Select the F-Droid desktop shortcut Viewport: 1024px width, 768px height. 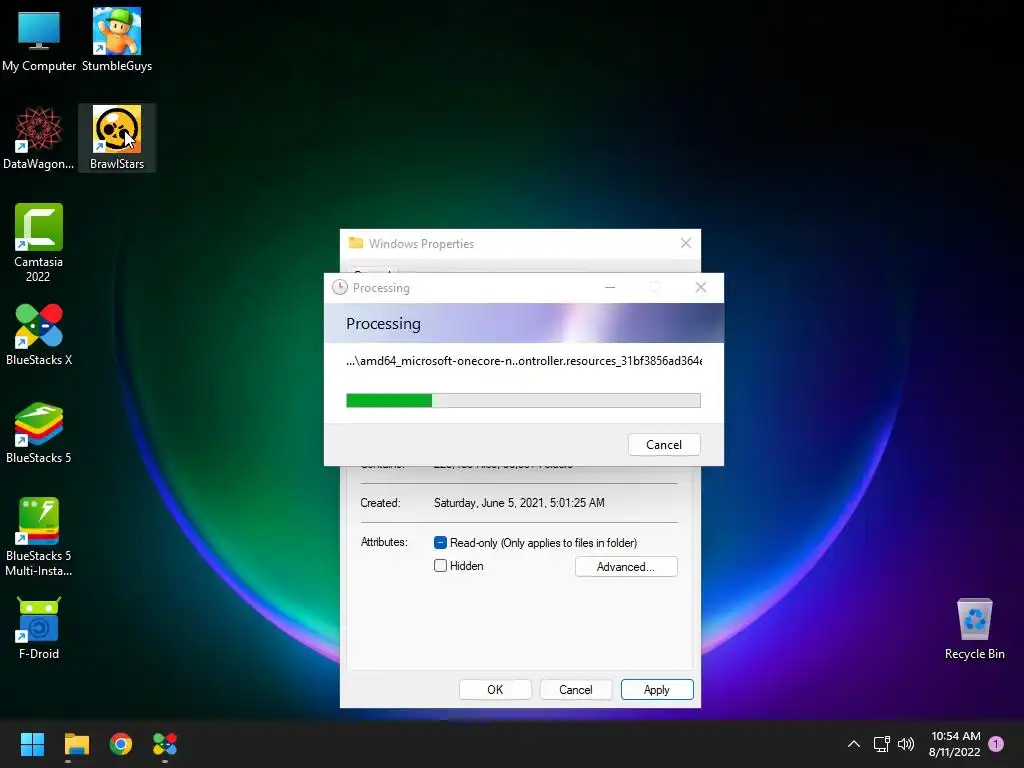coord(39,628)
